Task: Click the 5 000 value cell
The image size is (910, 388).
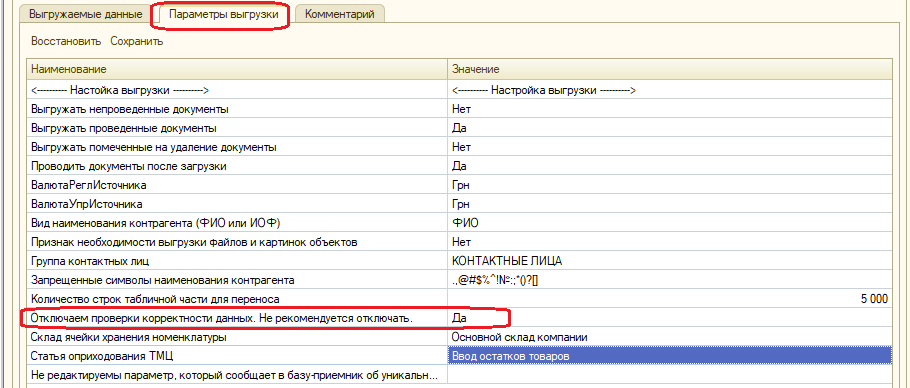Action: 670,299
